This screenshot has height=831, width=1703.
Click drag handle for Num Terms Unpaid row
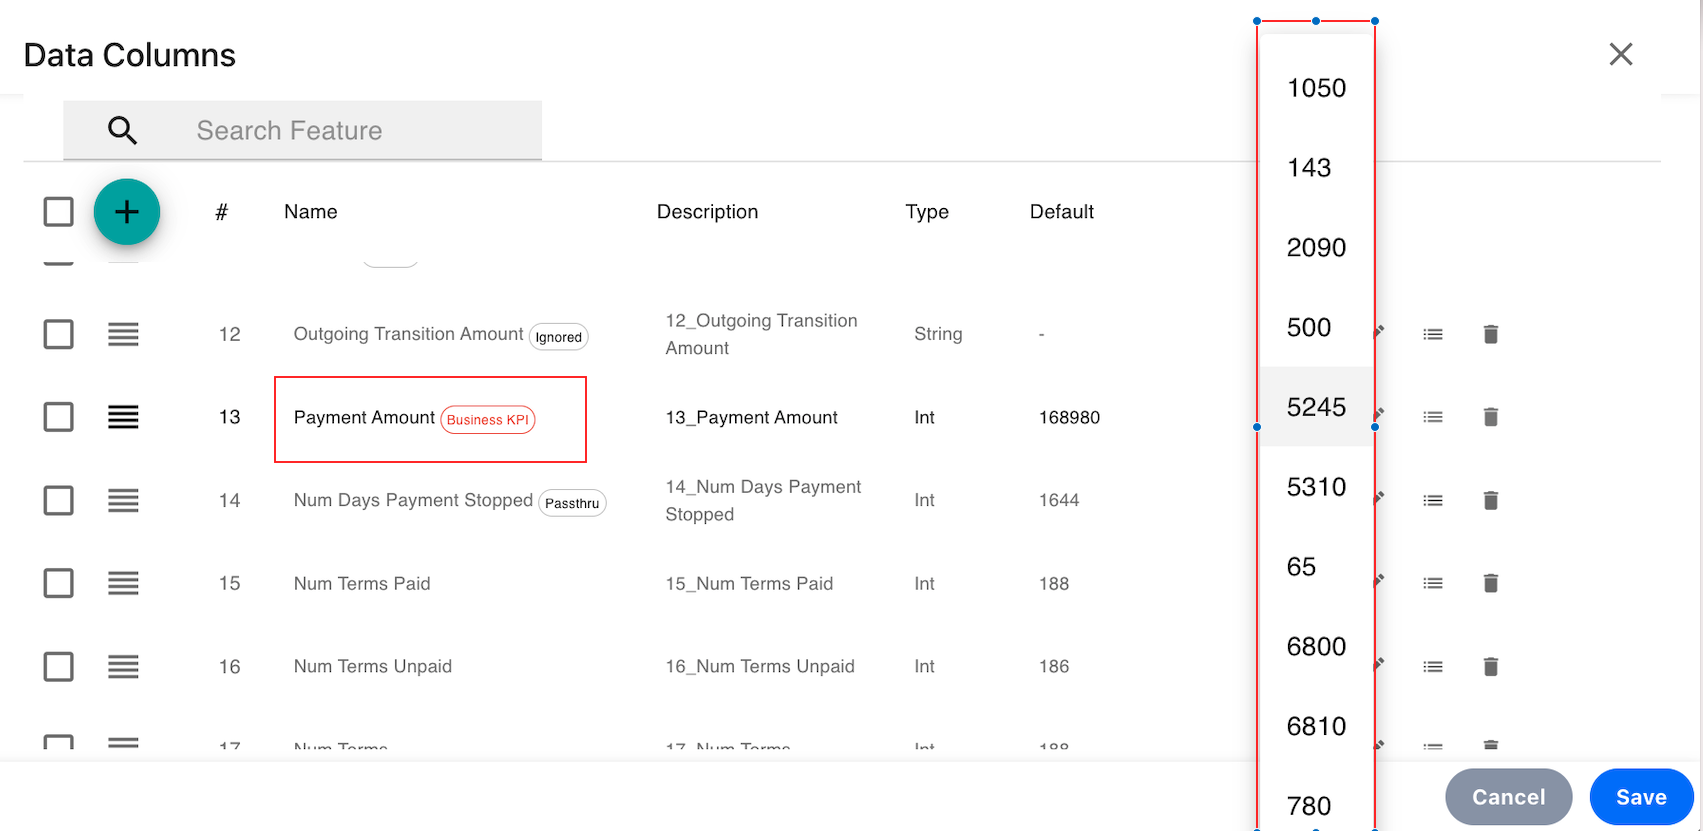[x=123, y=666]
